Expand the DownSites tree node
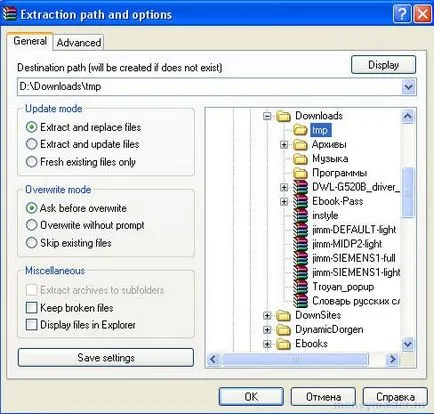The height and width of the screenshot is (414, 434). click(x=267, y=315)
